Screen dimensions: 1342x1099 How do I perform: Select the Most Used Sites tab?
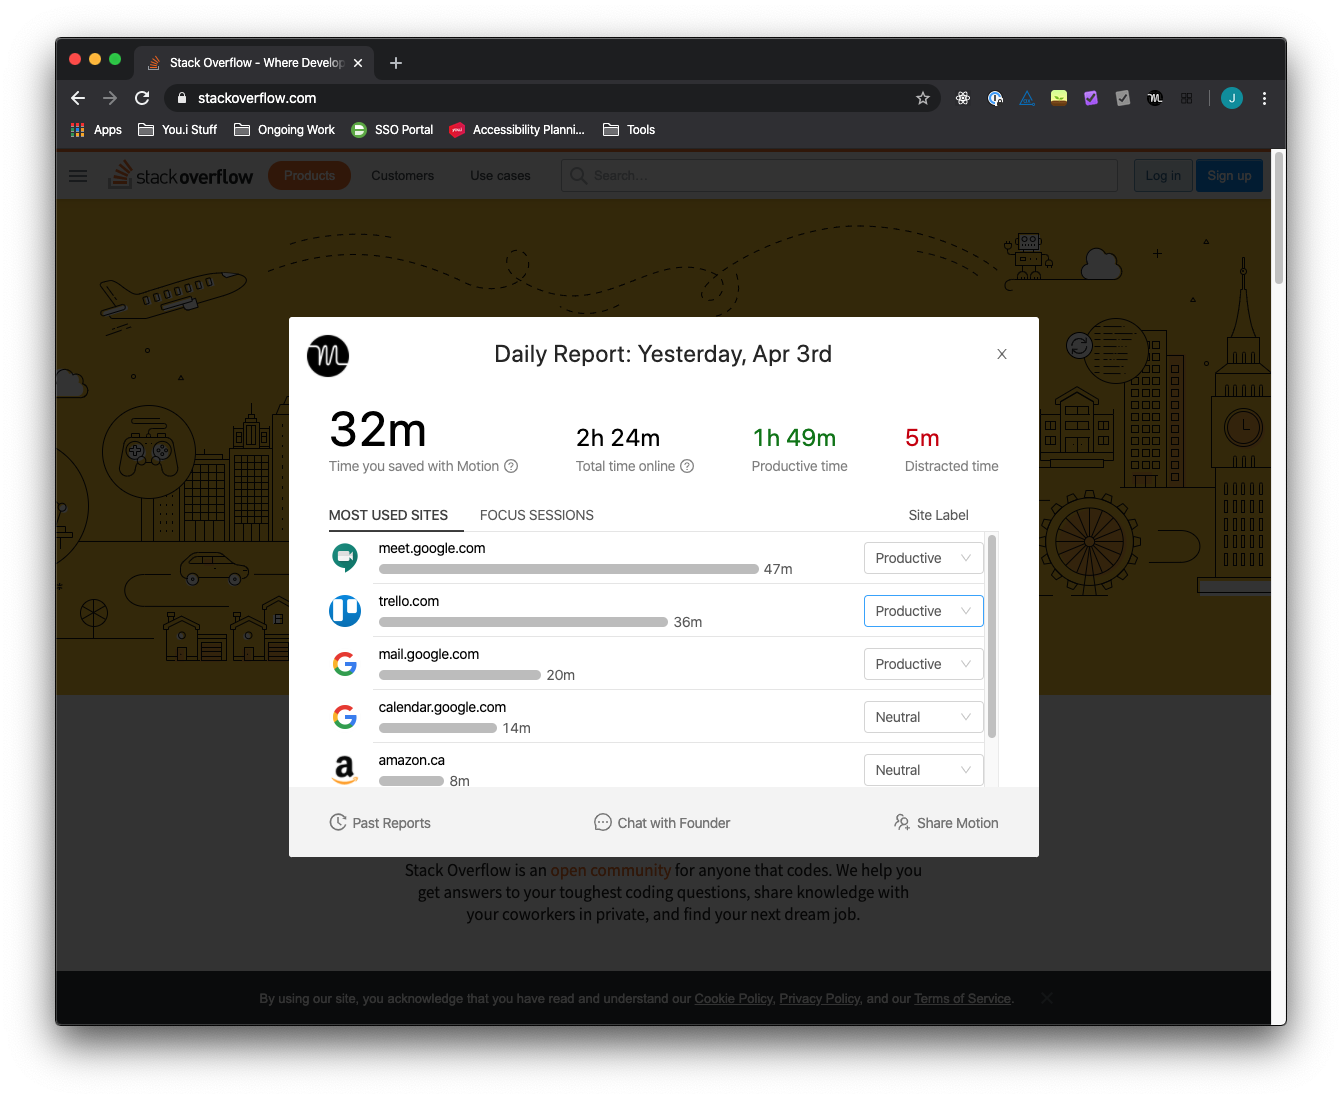click(388, 515)
